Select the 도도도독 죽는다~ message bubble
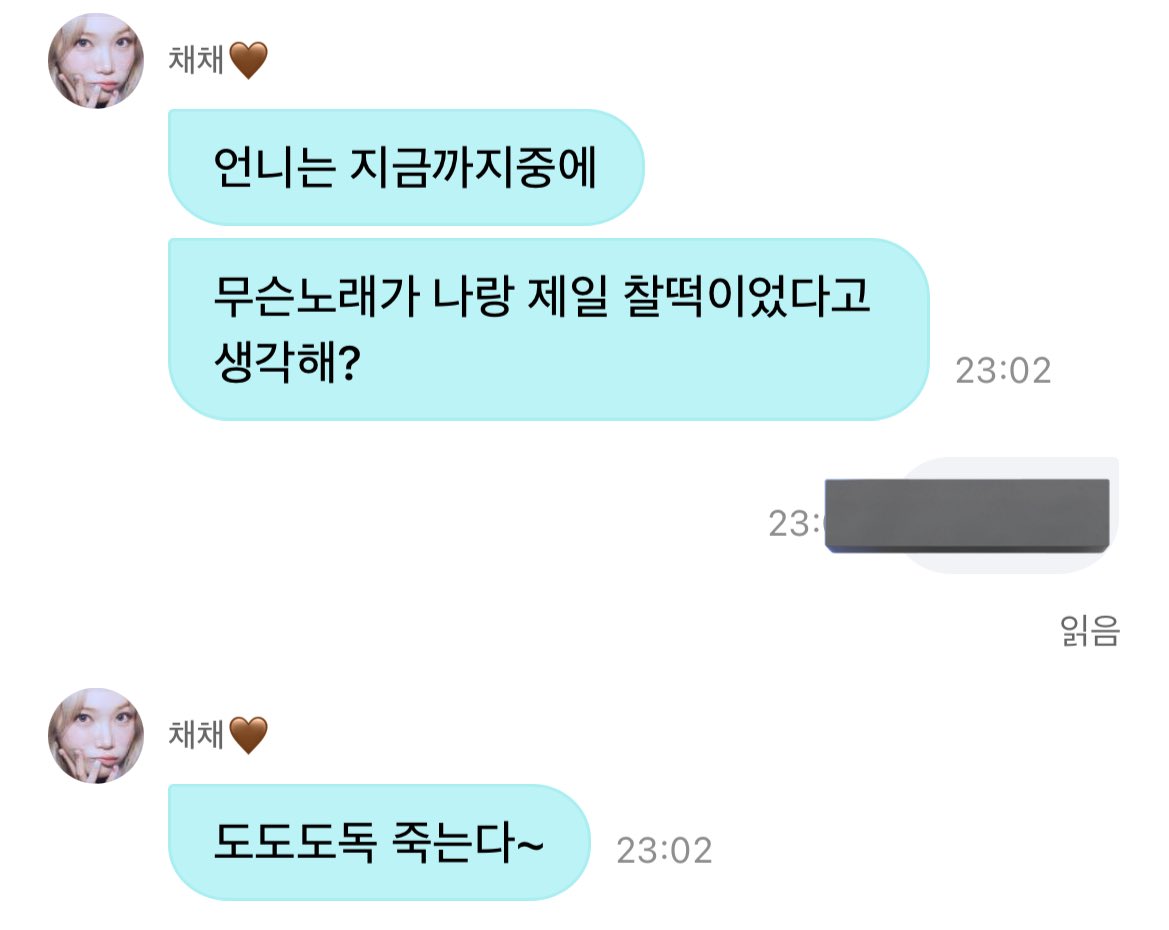Screen dimensions: 1169x930 click(x=379, y=842)
